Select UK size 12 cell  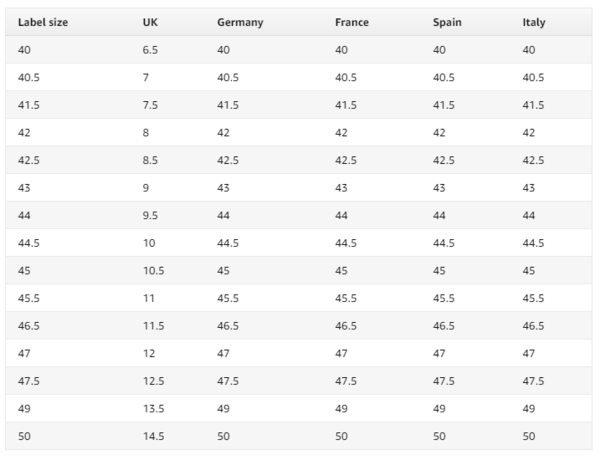point(149,353)
